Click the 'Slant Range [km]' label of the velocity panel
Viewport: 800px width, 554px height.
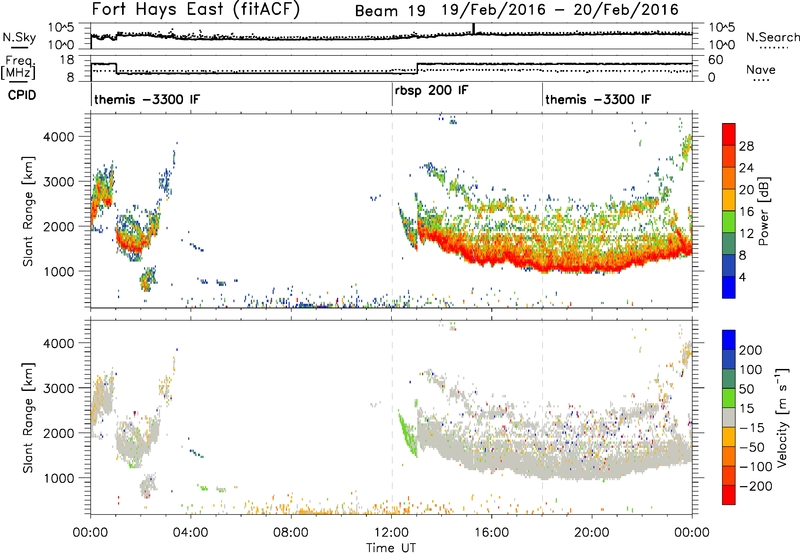28,417
